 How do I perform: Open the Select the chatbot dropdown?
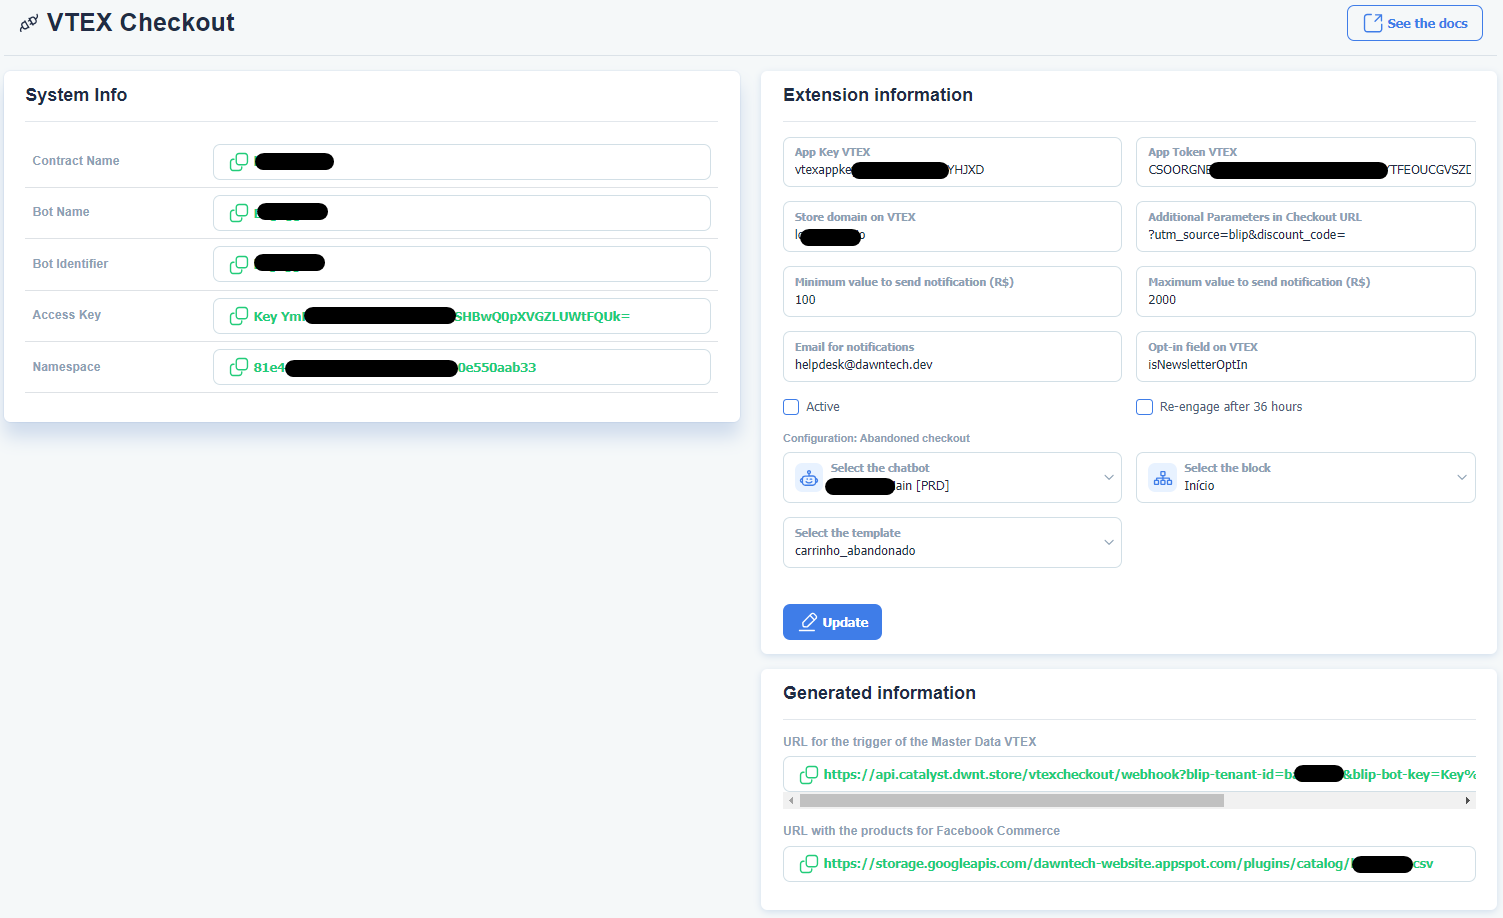[x=952, y=477]
